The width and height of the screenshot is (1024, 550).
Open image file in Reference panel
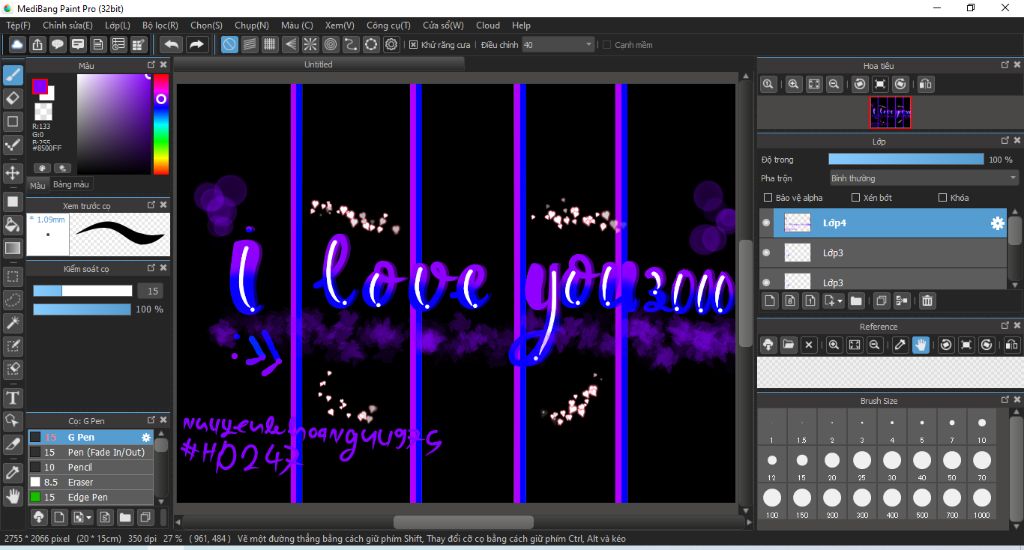click(x=788, y=345)
